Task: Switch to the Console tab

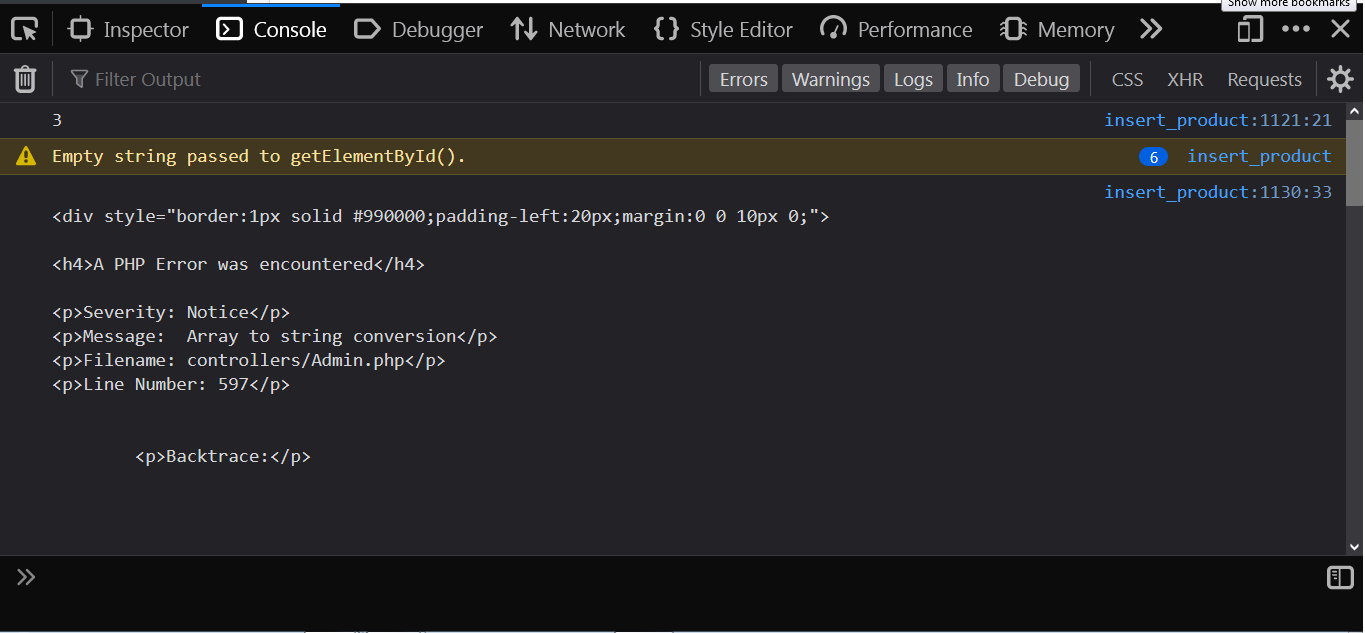Action: (272, 30)
